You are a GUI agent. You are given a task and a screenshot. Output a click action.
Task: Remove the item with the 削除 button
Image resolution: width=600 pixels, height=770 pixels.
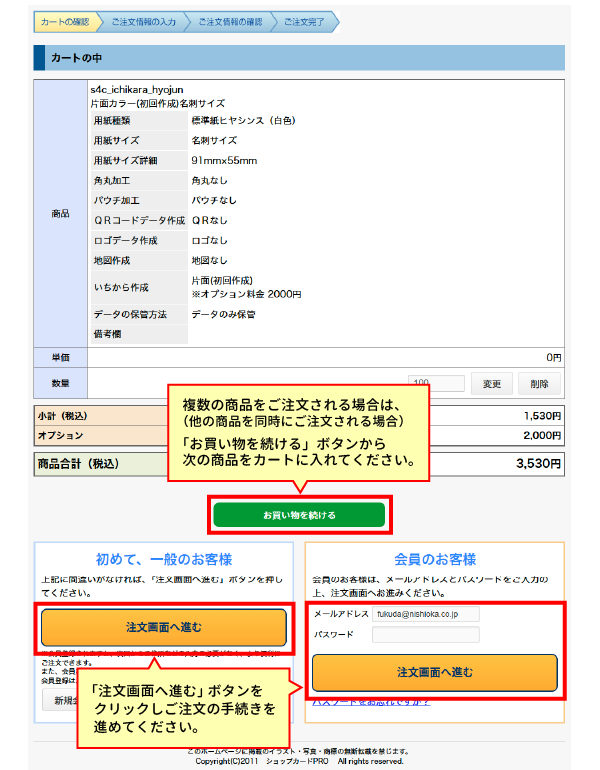(x=539, y=384)
